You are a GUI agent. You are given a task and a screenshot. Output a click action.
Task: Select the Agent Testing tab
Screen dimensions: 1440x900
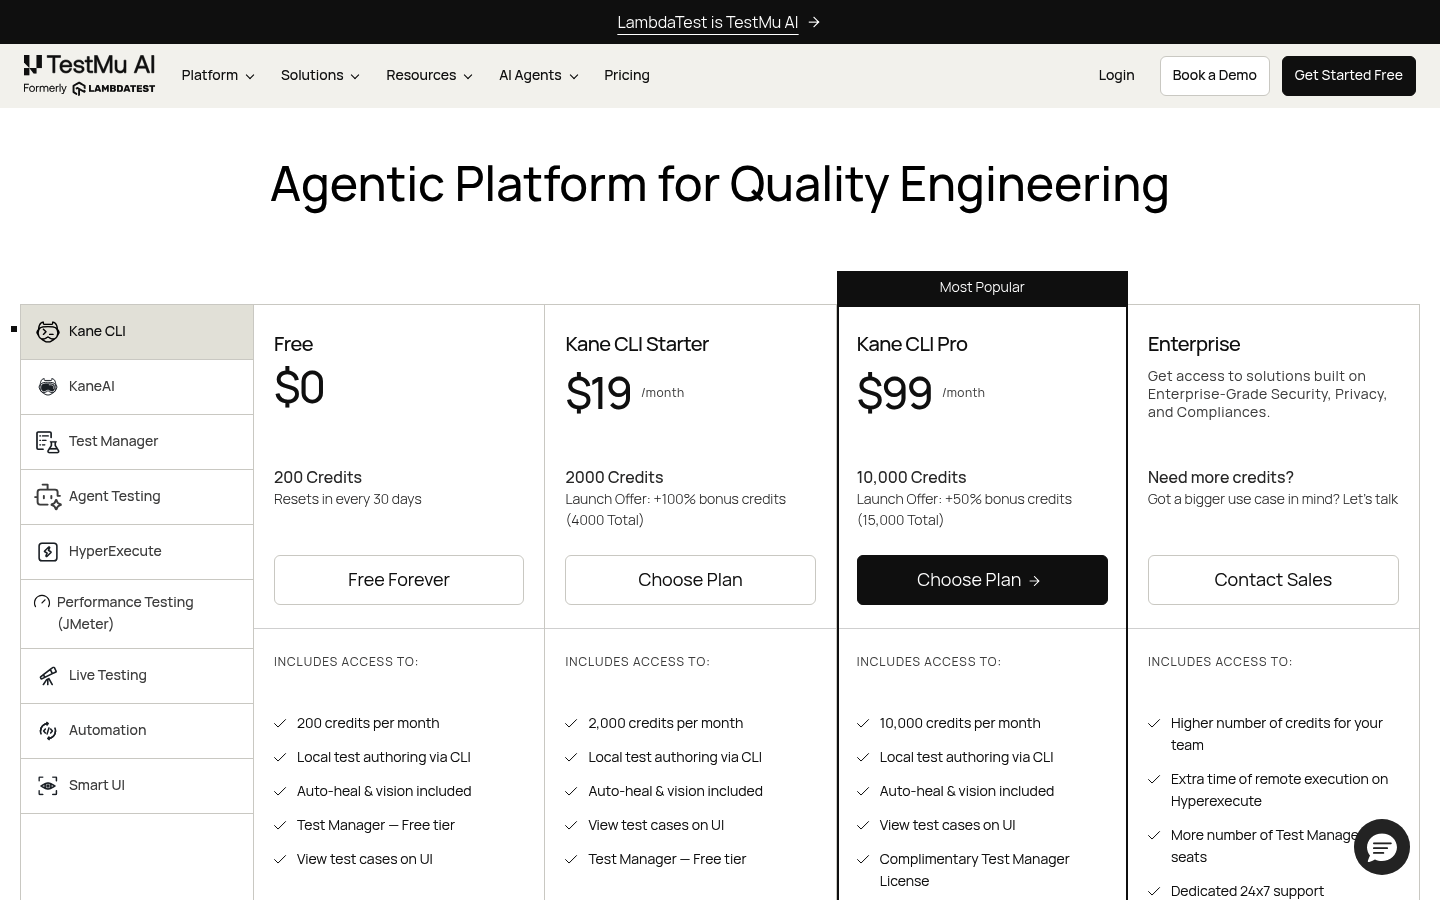[137, 497]
